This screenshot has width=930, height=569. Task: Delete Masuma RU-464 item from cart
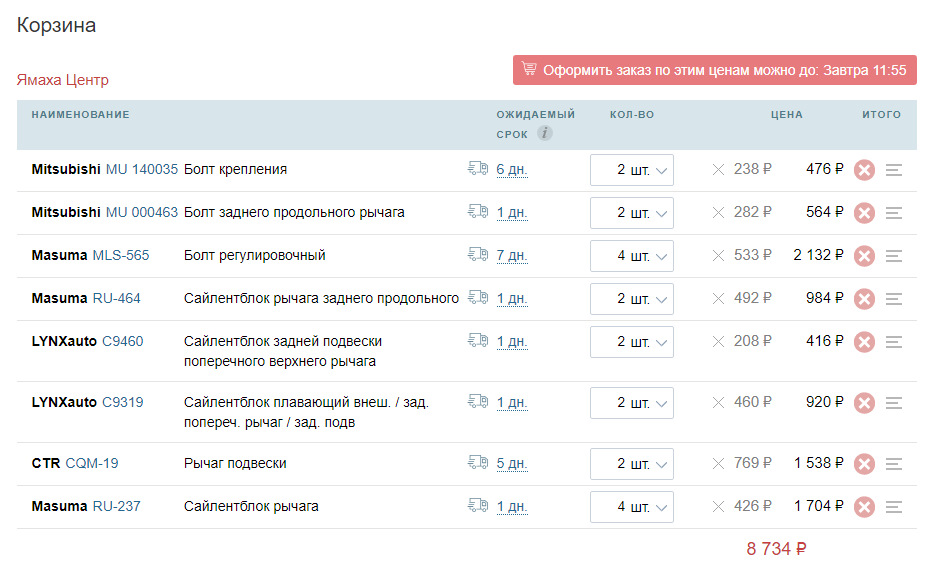tap(864, 299)
